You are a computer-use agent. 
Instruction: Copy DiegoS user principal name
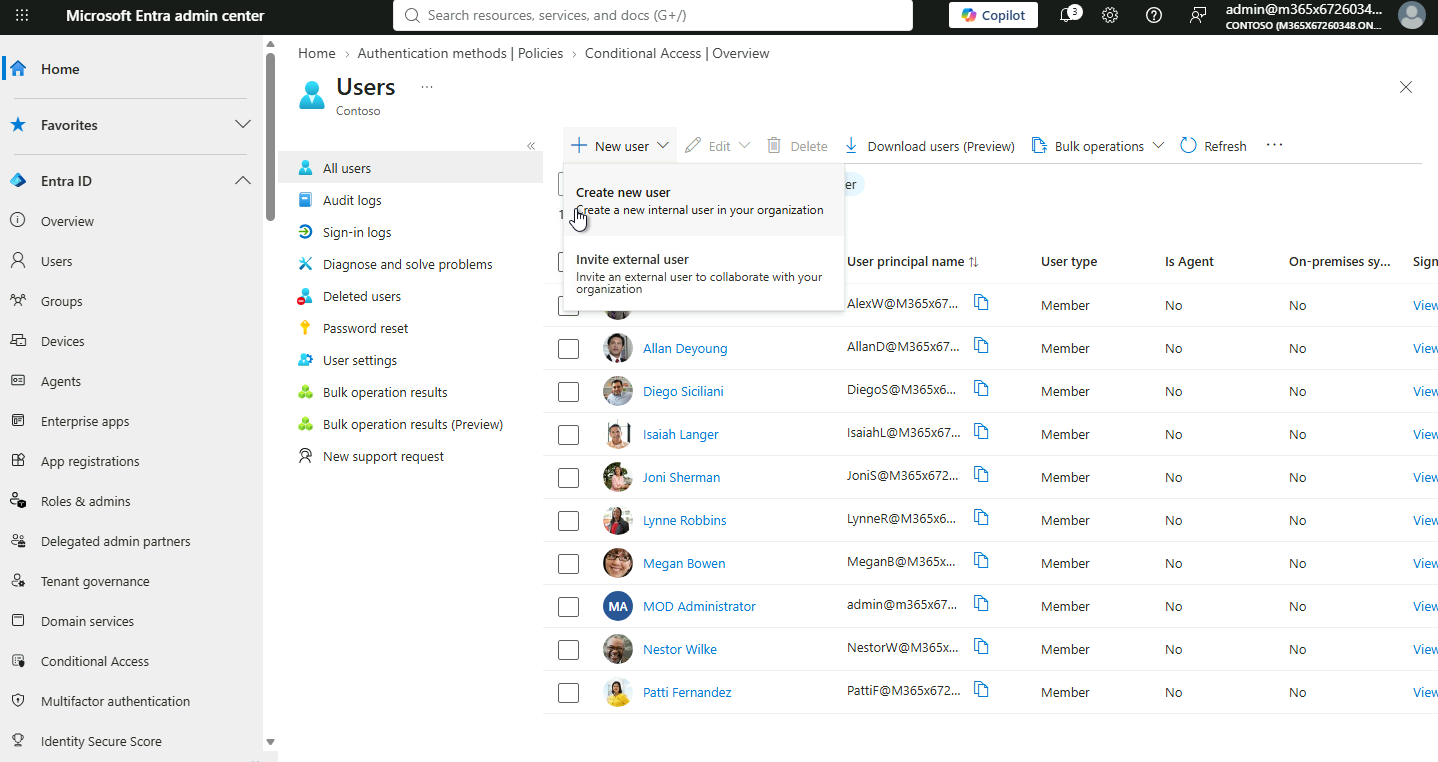(981, 389)
